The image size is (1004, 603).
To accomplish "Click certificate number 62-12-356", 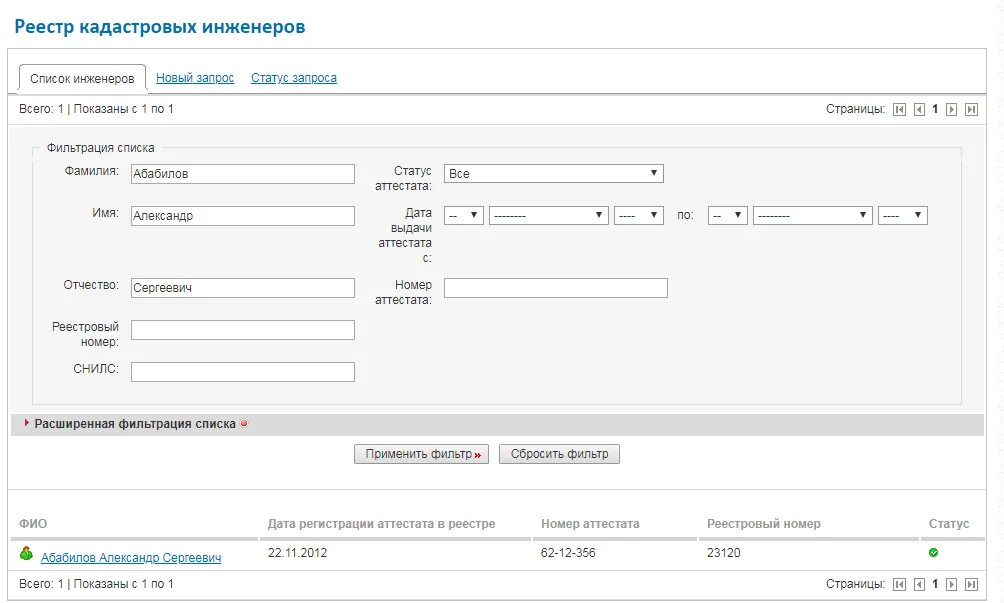I will click(x=568, y=552).
